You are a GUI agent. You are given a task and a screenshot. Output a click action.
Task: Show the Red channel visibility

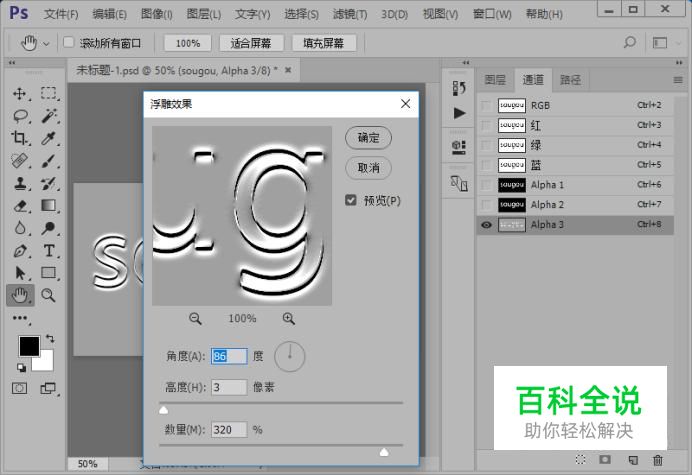[x=486, y=125]
